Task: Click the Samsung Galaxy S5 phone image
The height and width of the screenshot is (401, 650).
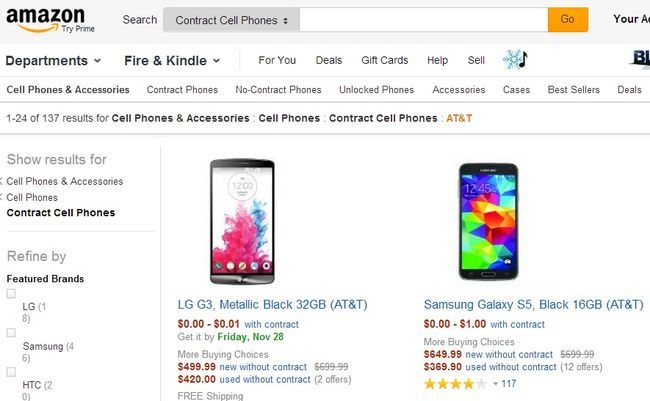Action: pos(490,220)
